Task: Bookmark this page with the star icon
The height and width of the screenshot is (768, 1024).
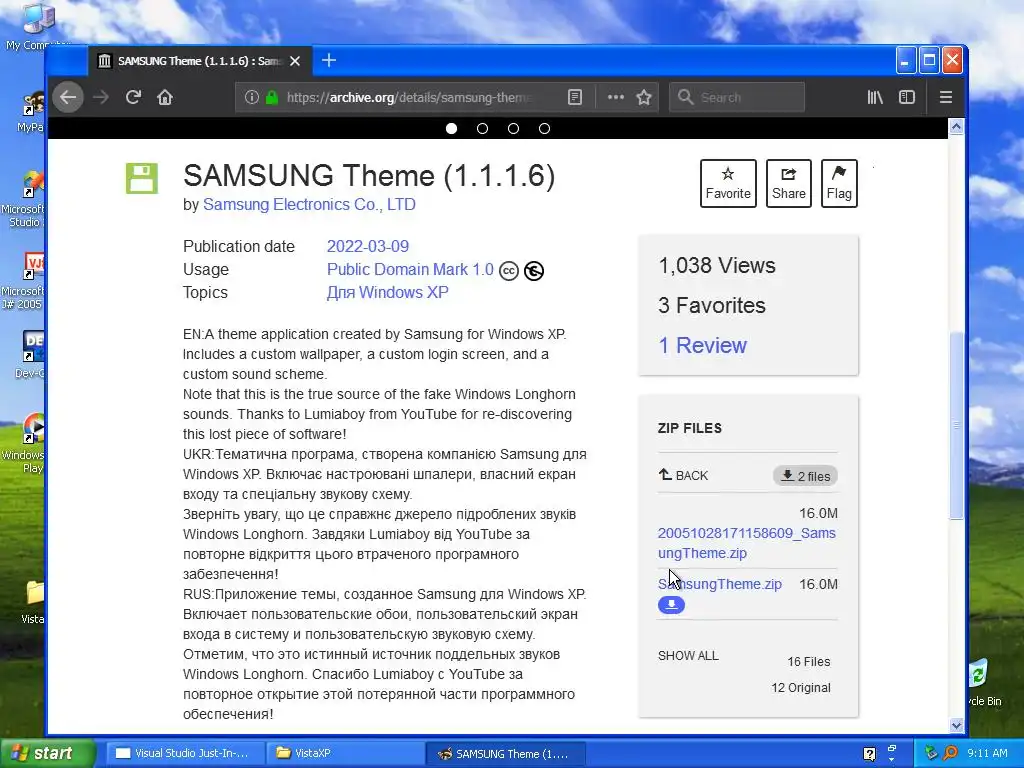Action: point(644,97)
